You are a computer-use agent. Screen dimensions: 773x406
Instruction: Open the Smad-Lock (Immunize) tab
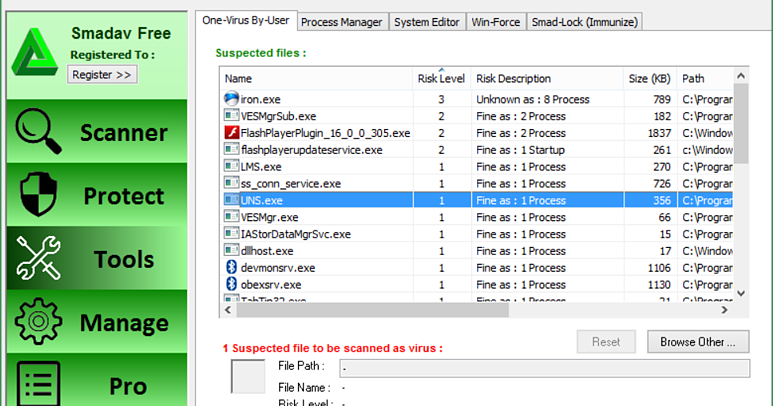(x=585, y=22)
